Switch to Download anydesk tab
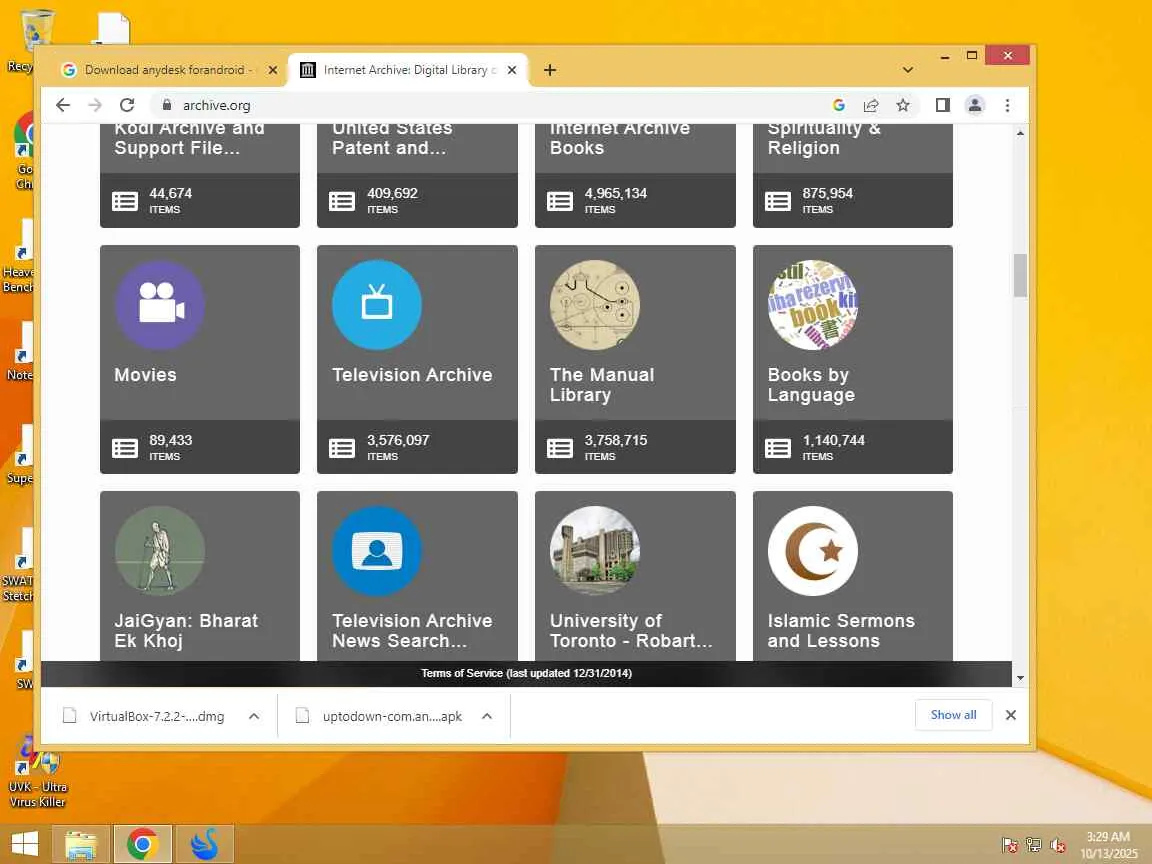This screenshot has width=1152, height=864. 168,70
